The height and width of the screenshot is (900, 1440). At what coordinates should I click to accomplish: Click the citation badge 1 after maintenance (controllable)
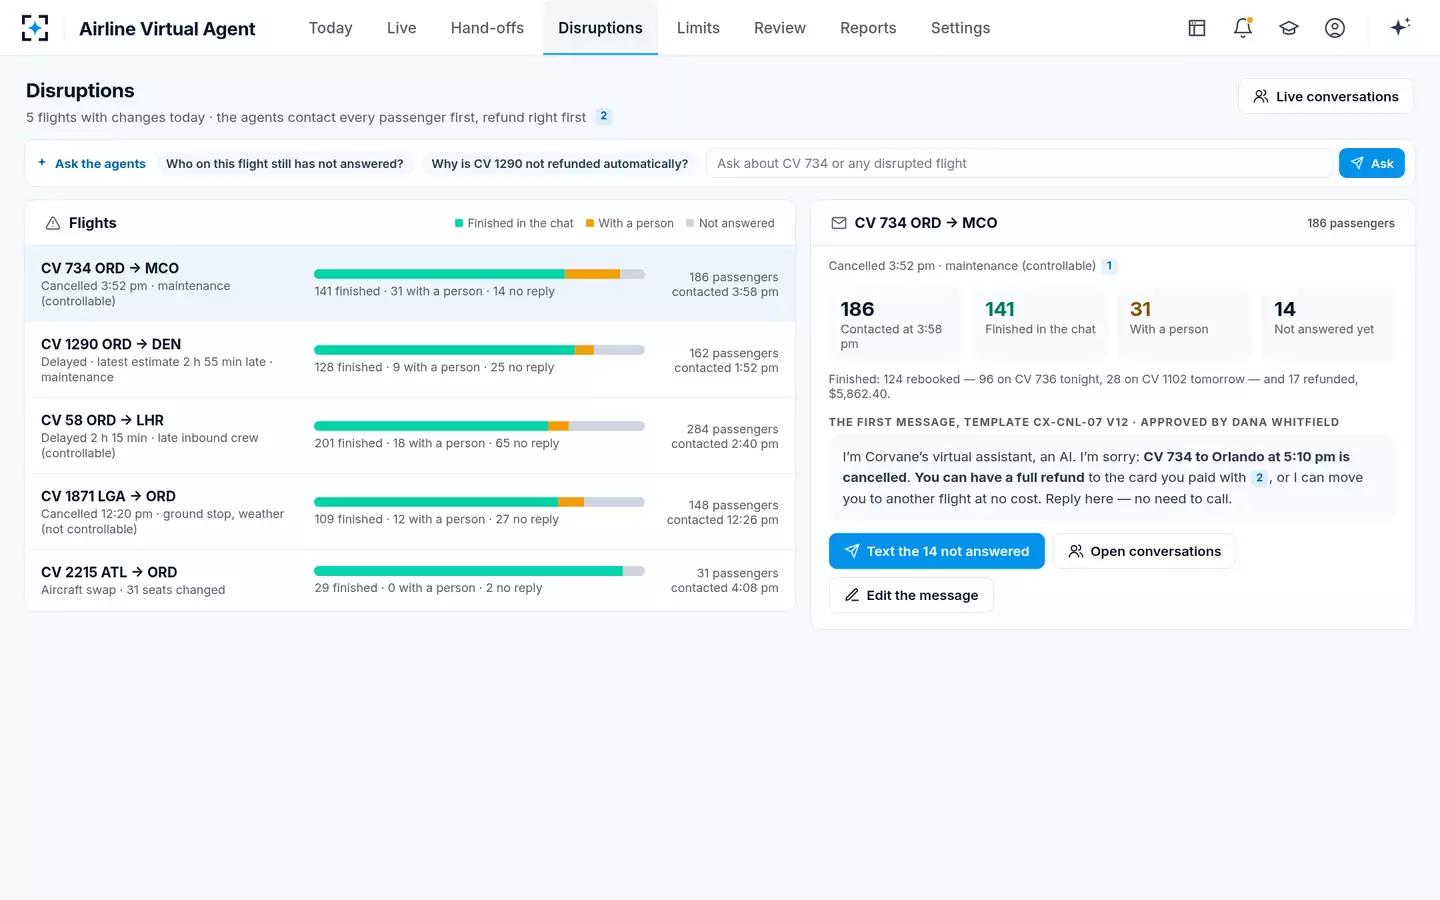(1109, 266)
